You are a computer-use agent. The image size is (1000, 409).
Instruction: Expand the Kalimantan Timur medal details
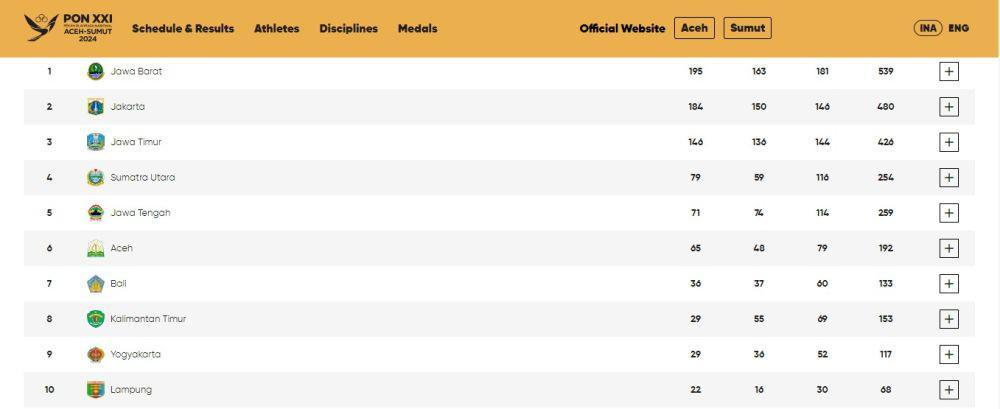tap(948, 318)
